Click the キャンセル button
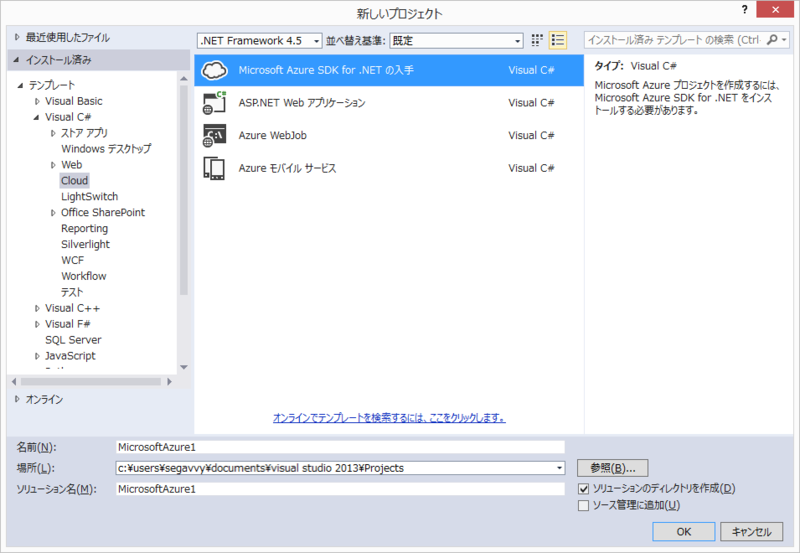Image resolution: width=800 pixels, height=553 pixels. (752, 532)
